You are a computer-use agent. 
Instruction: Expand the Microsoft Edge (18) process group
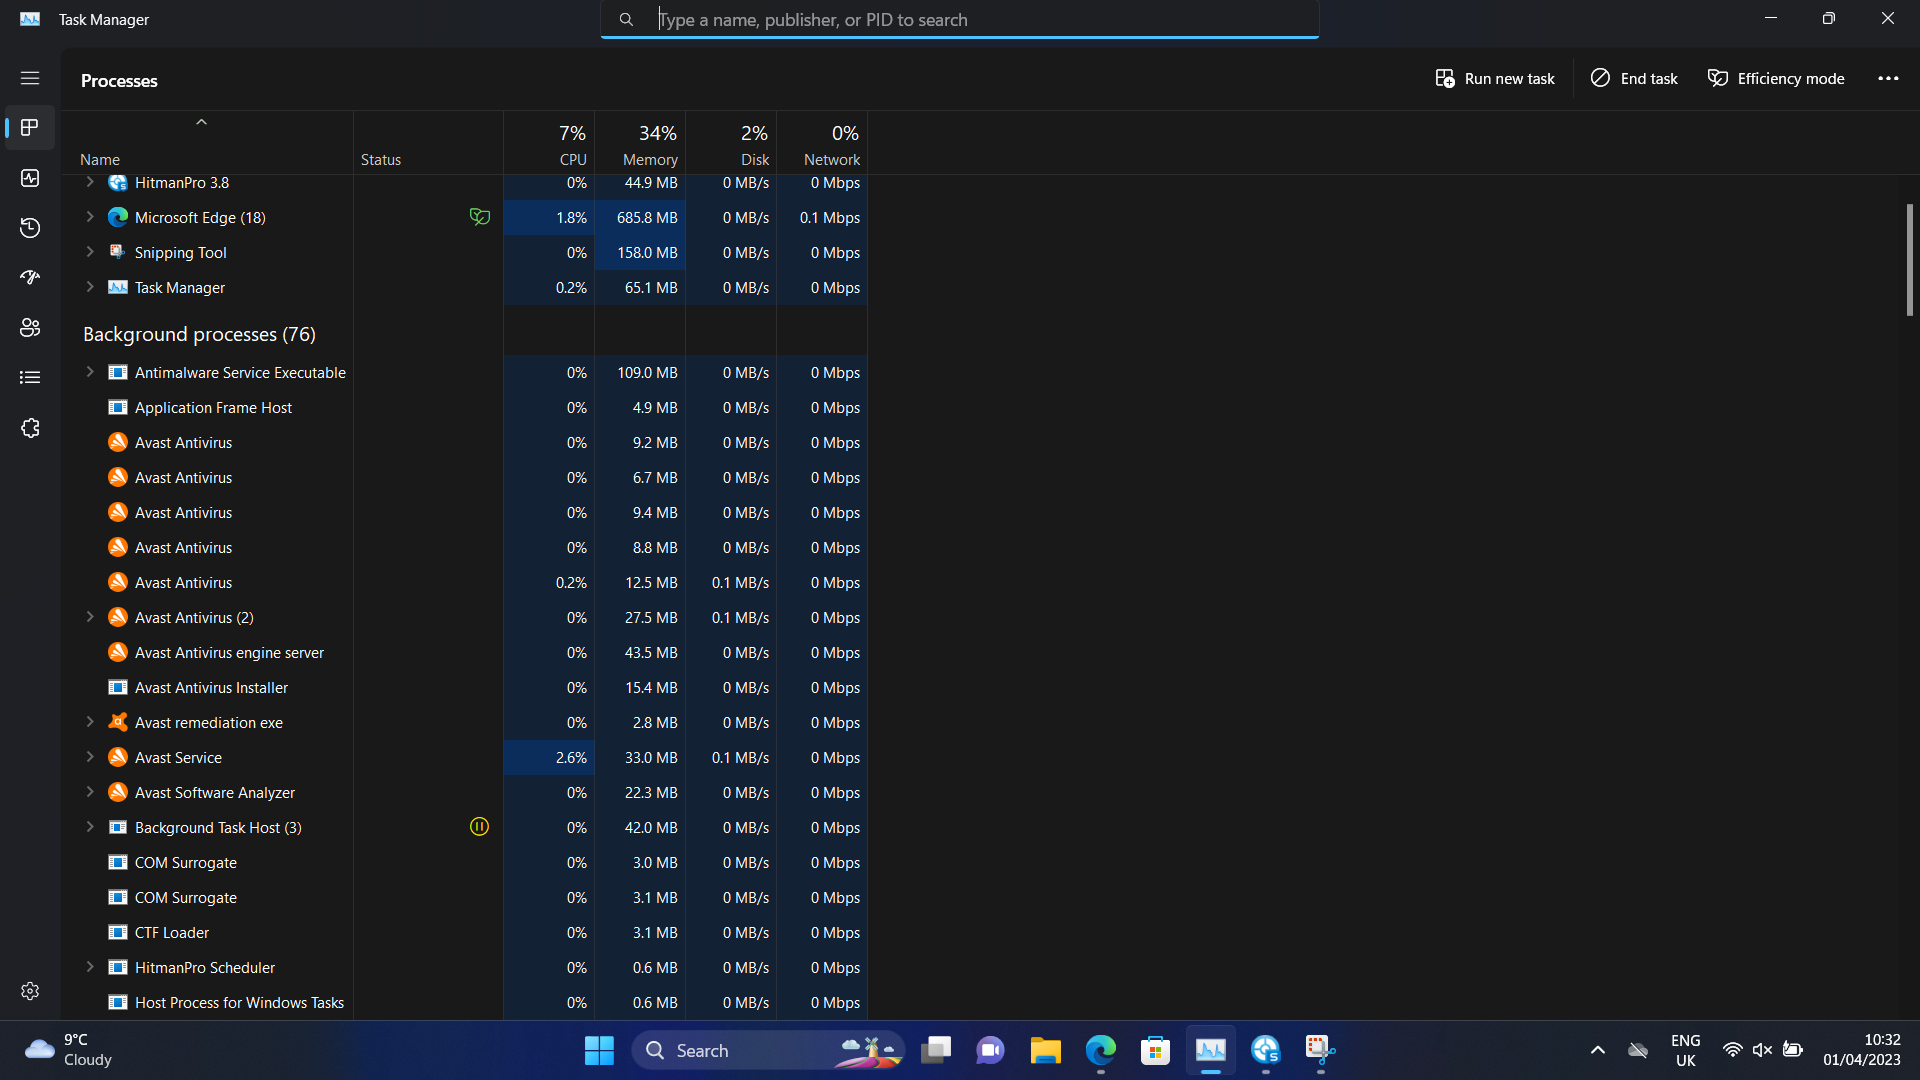(90, 217)
